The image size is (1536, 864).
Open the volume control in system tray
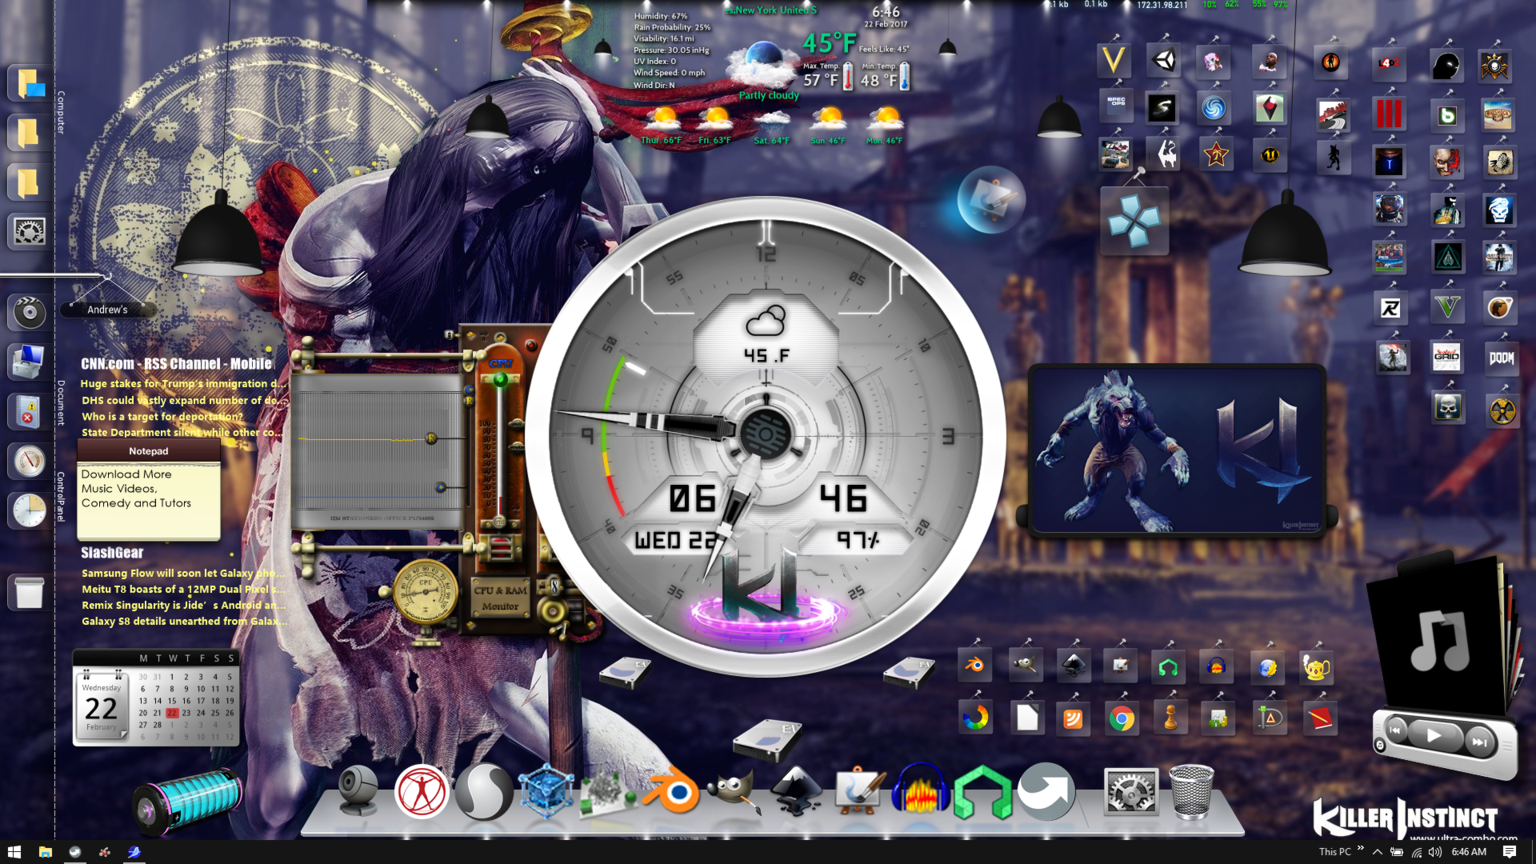(x=1435, y=852)
